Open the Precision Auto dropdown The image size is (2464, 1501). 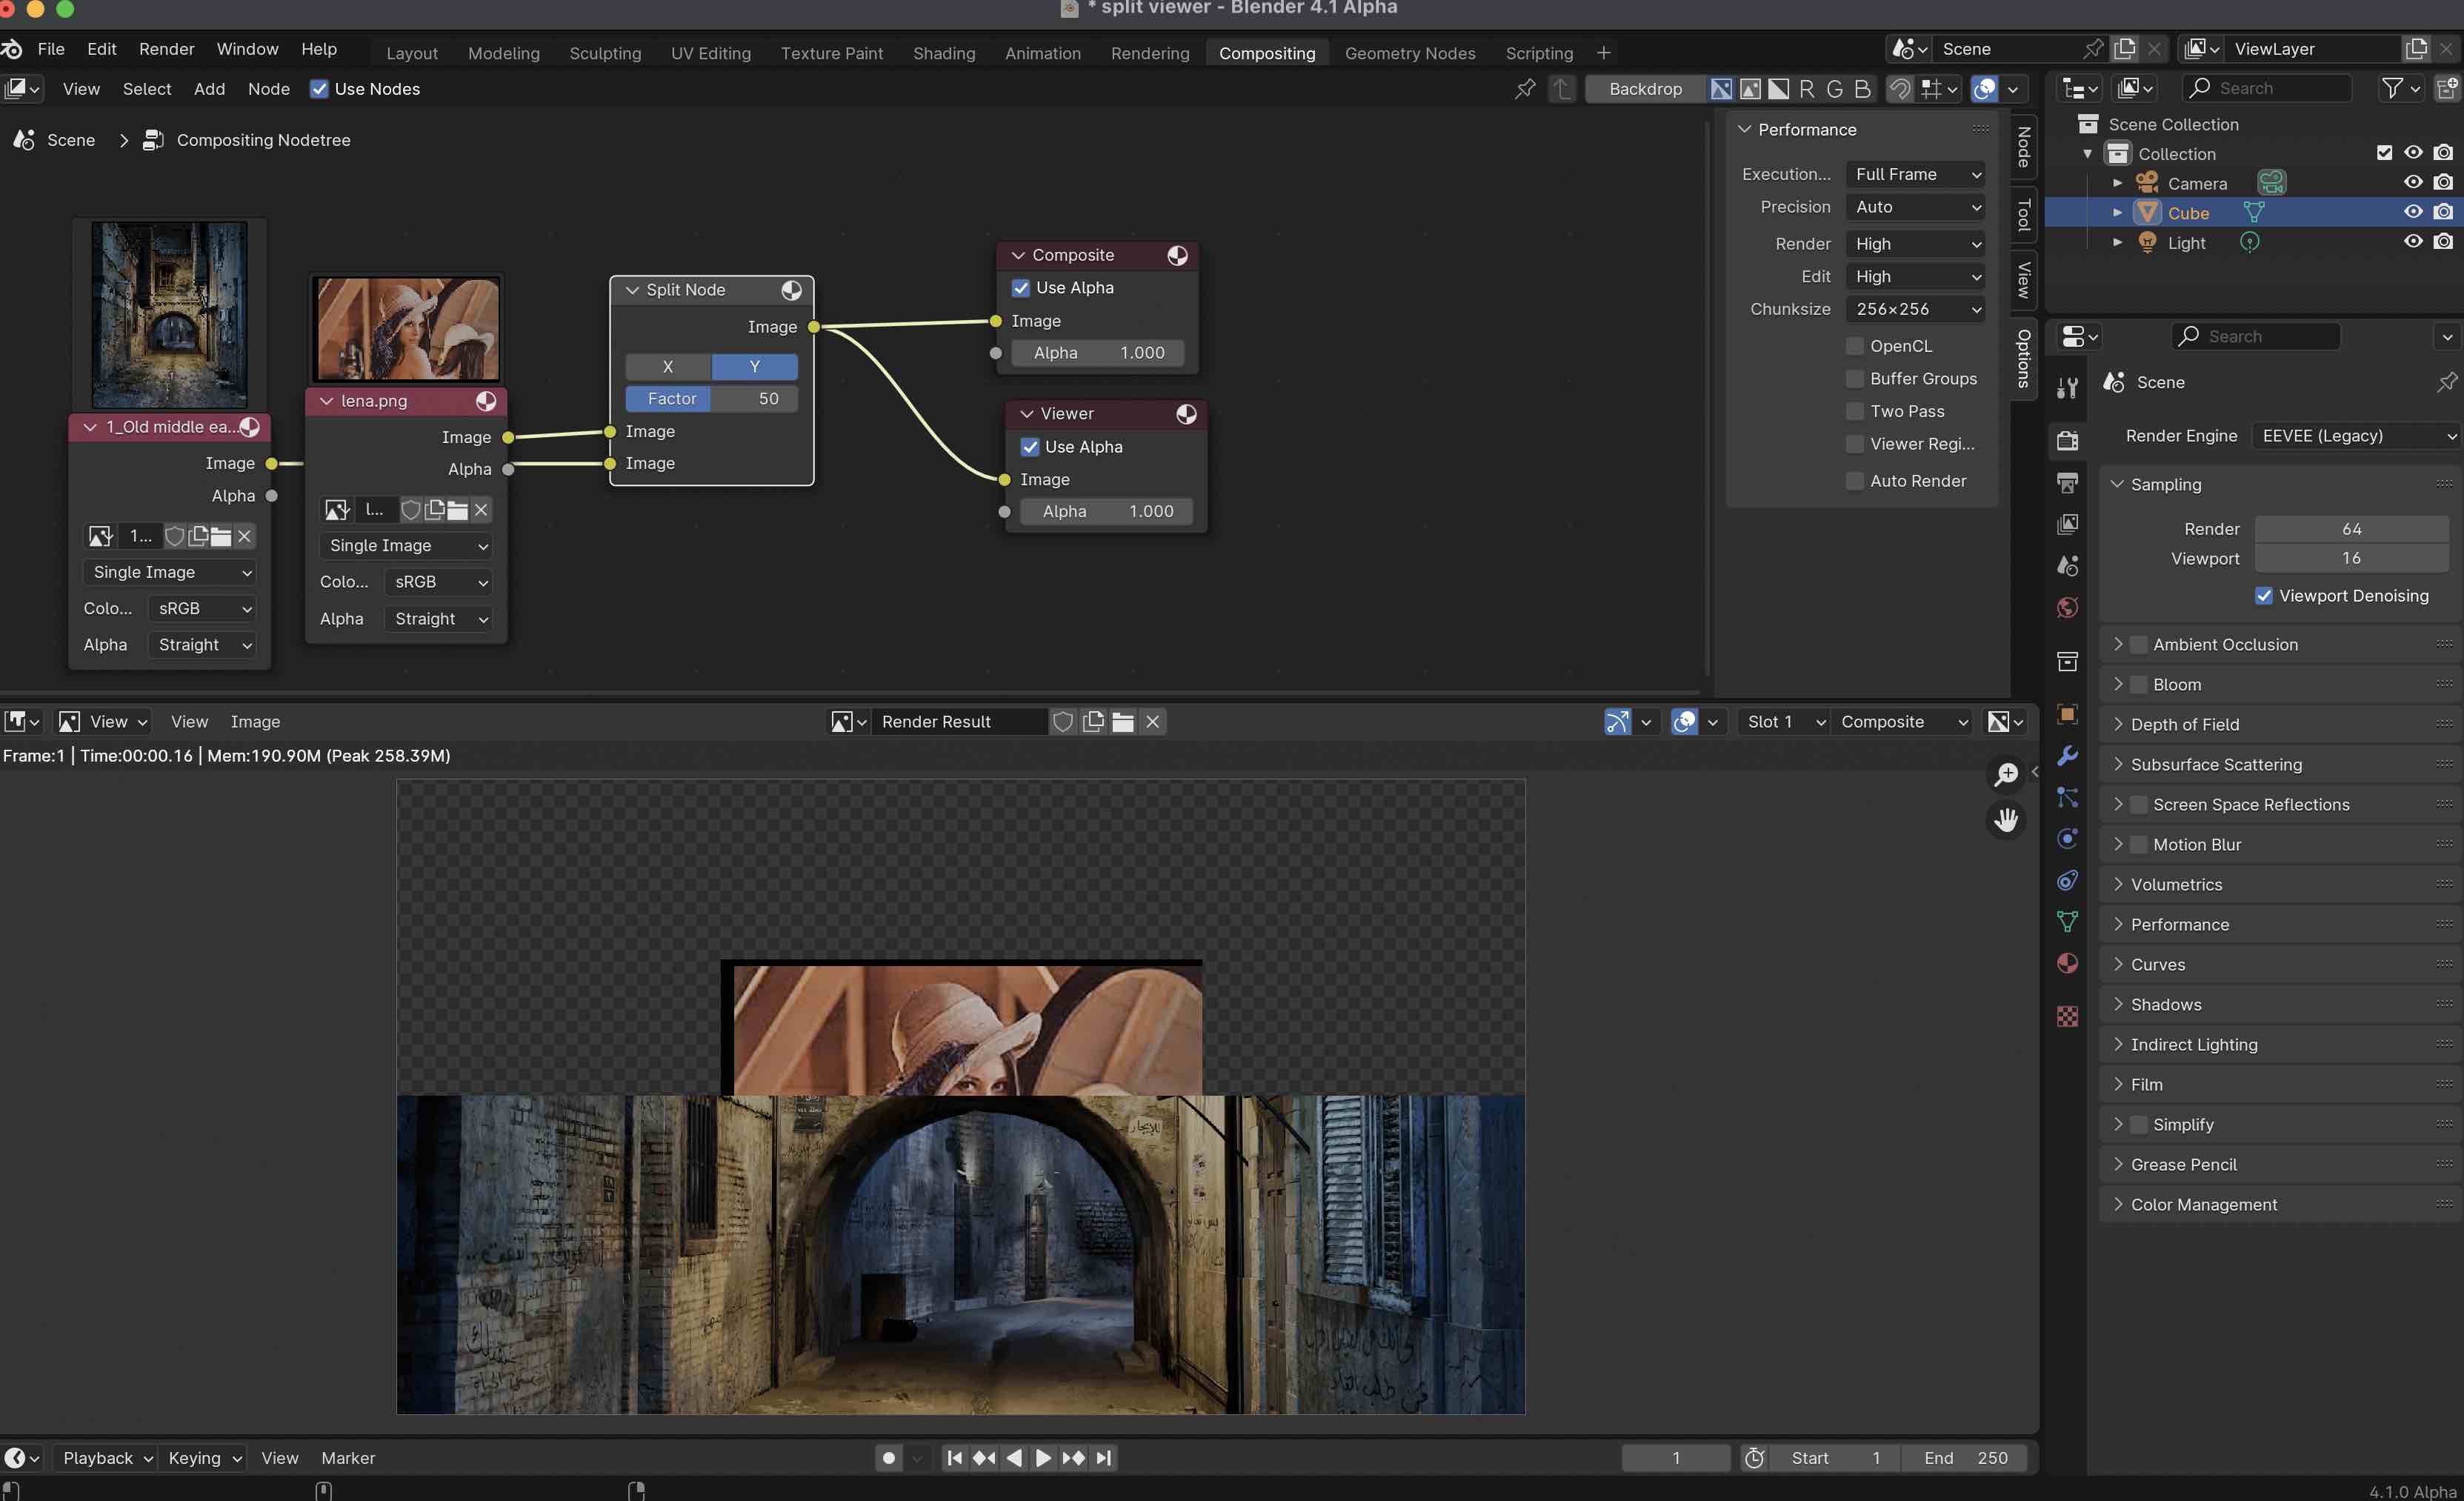click(1916, 207)
